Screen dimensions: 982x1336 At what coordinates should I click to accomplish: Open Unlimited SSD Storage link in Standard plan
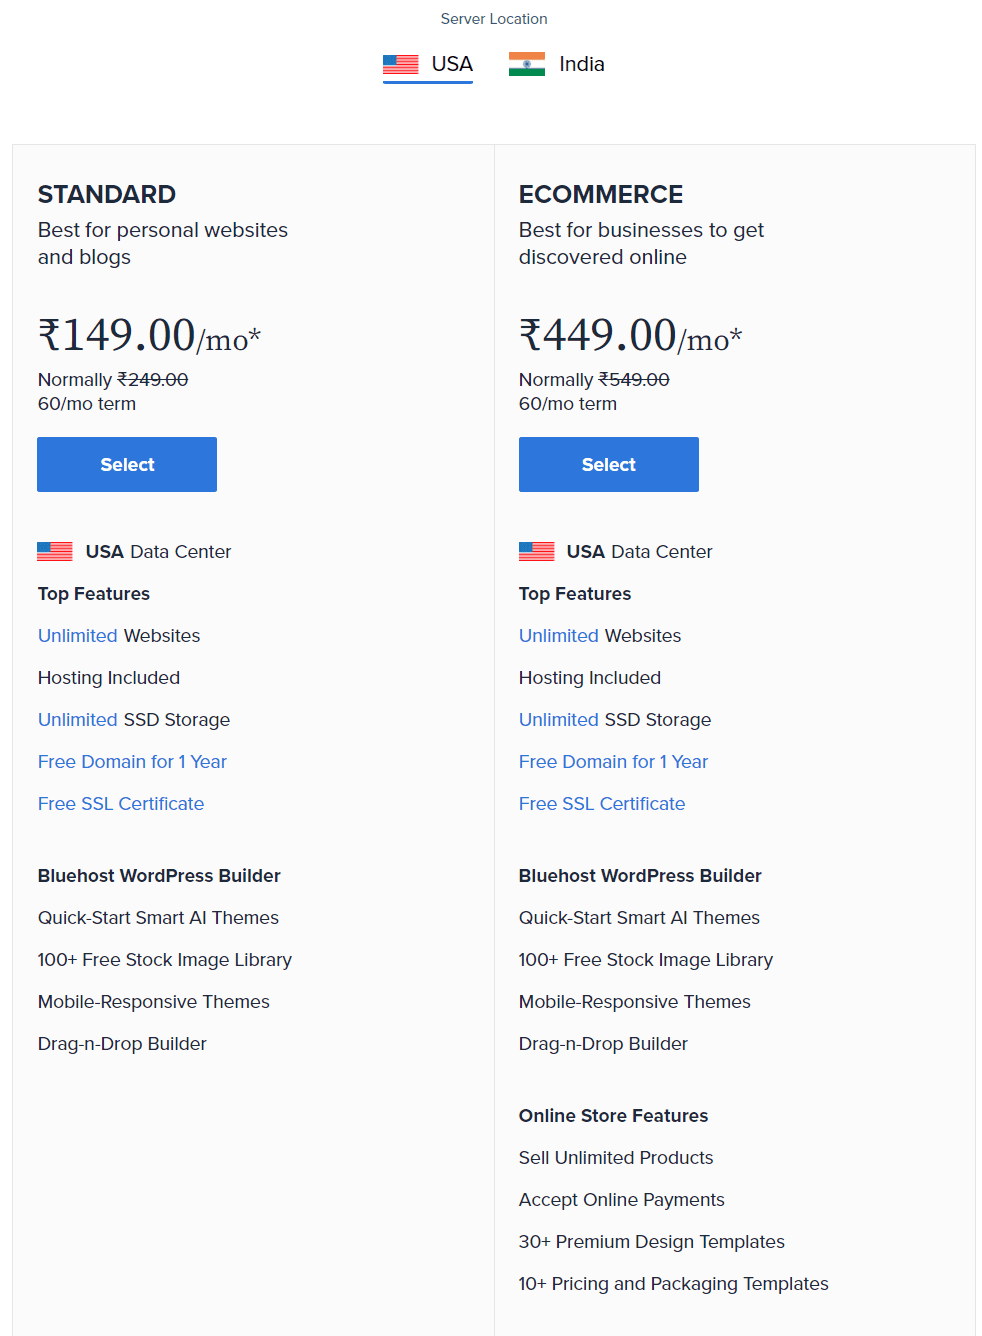pos(78,720)
